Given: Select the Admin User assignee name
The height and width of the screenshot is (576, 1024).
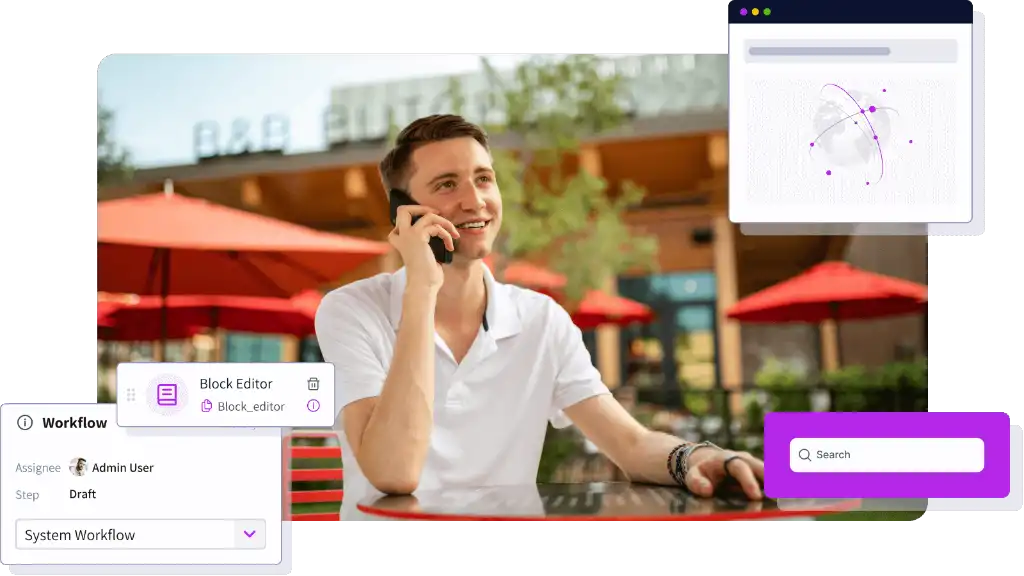Looking at the screenshot, I should [x=123, y=467].
